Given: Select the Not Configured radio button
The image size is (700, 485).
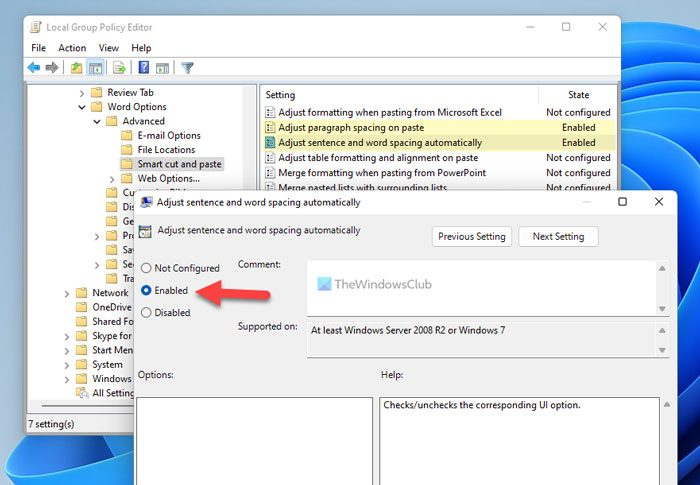Looking at the screenshot, I should pyautogui.click(x=146, y=268).
